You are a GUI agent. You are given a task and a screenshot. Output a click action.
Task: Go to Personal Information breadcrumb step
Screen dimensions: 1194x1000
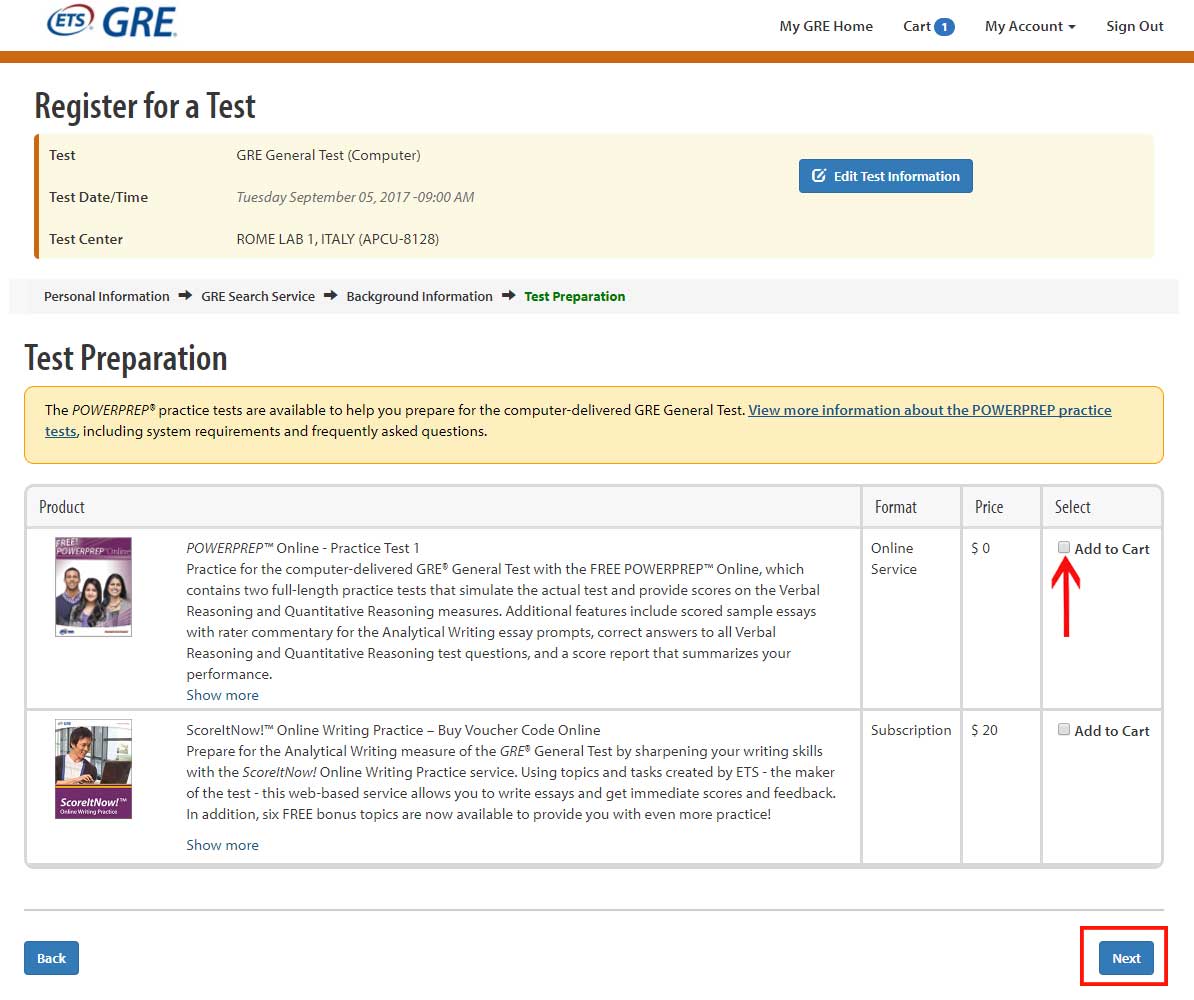(106, 296)
